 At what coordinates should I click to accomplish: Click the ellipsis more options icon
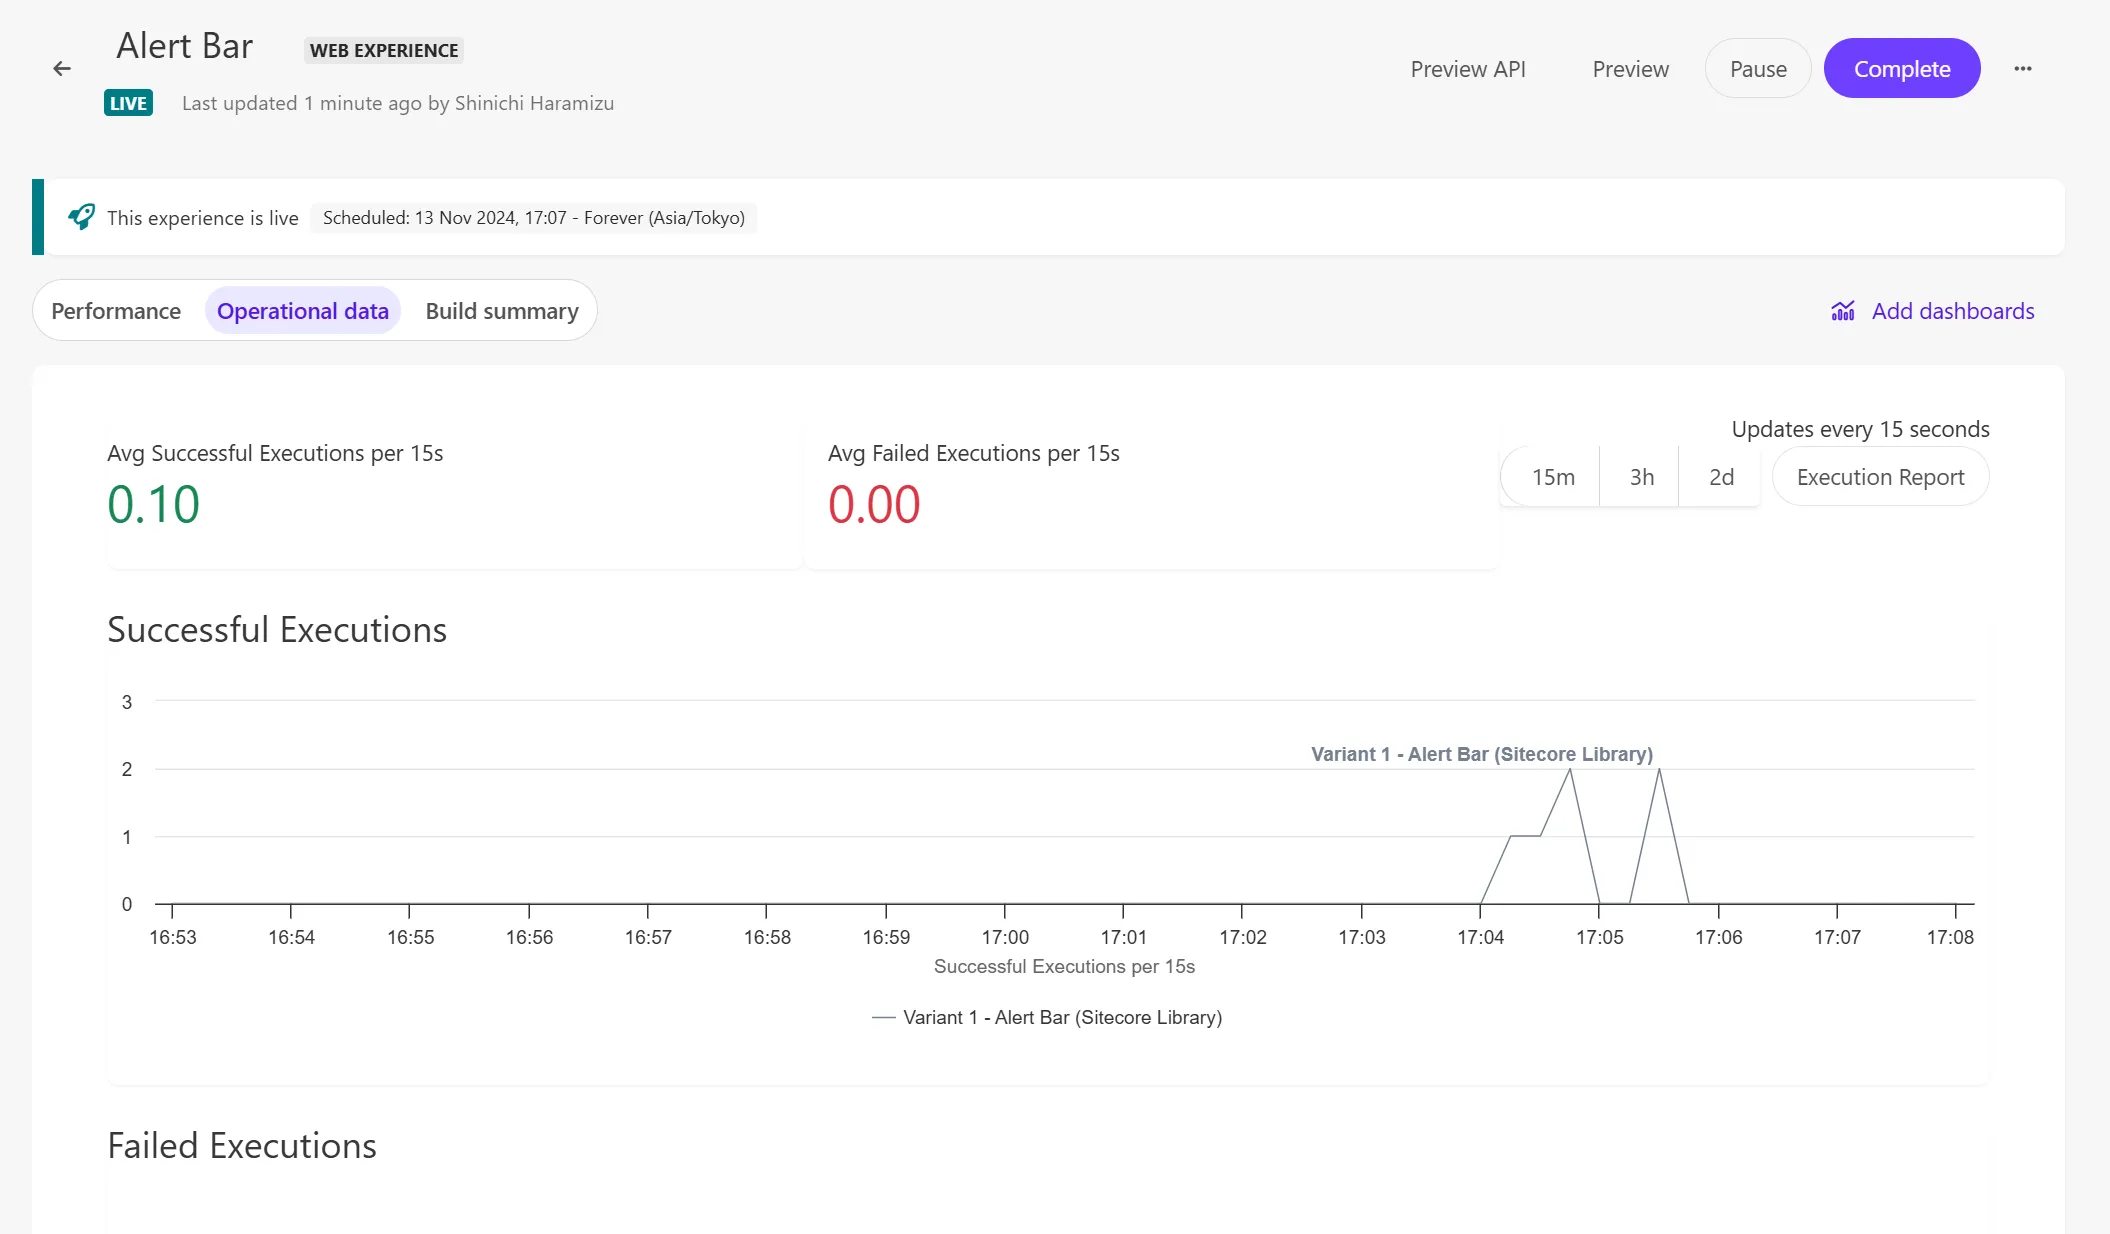pos(2023,69)
